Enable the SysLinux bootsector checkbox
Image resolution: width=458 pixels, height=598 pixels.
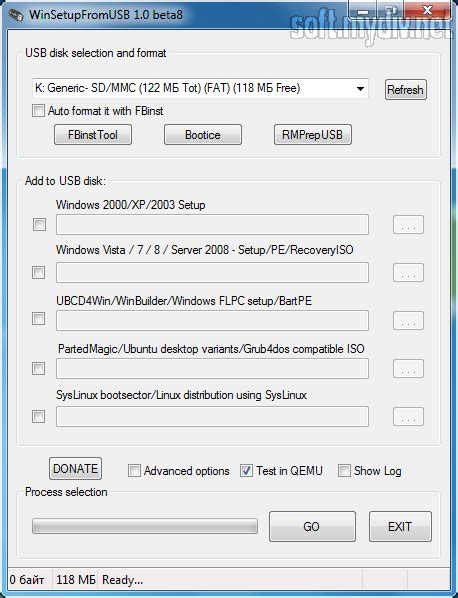[39, 416]
